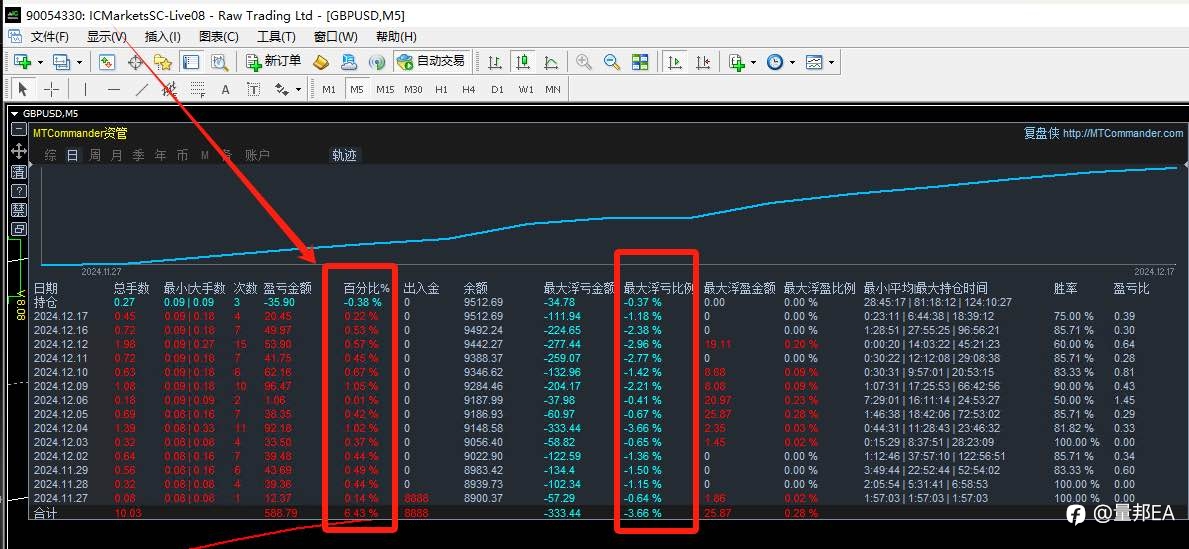Open the 窗口(W) menu

click(x=335, y=36)
